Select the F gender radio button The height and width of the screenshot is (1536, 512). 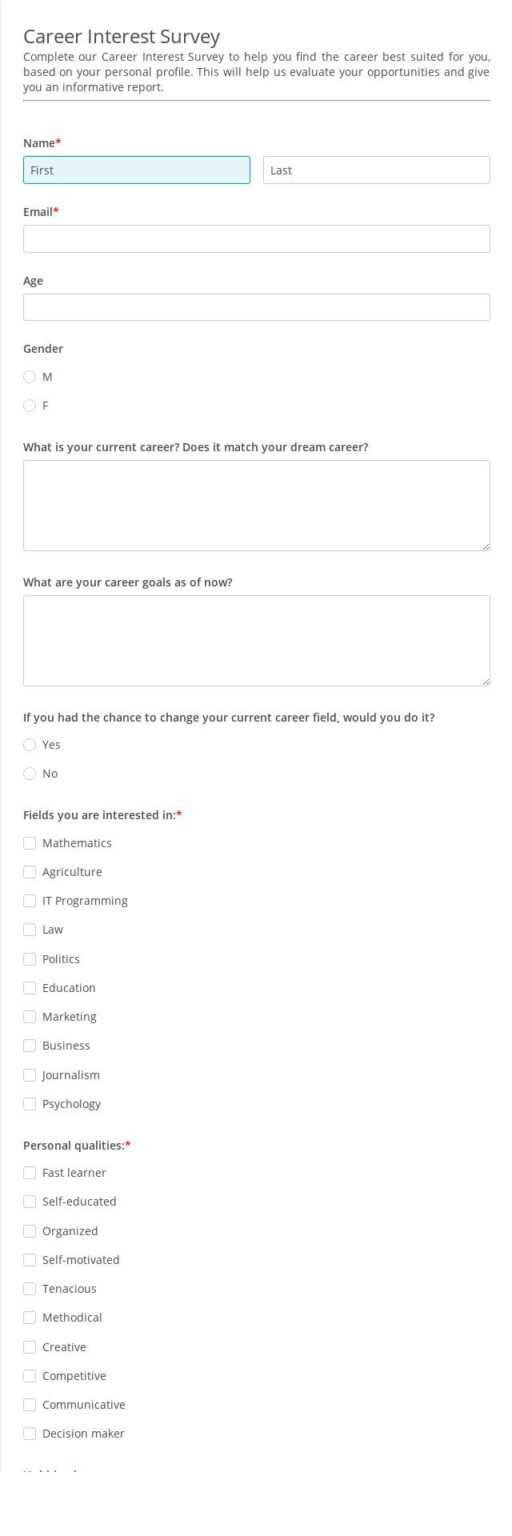coord(30,406)
